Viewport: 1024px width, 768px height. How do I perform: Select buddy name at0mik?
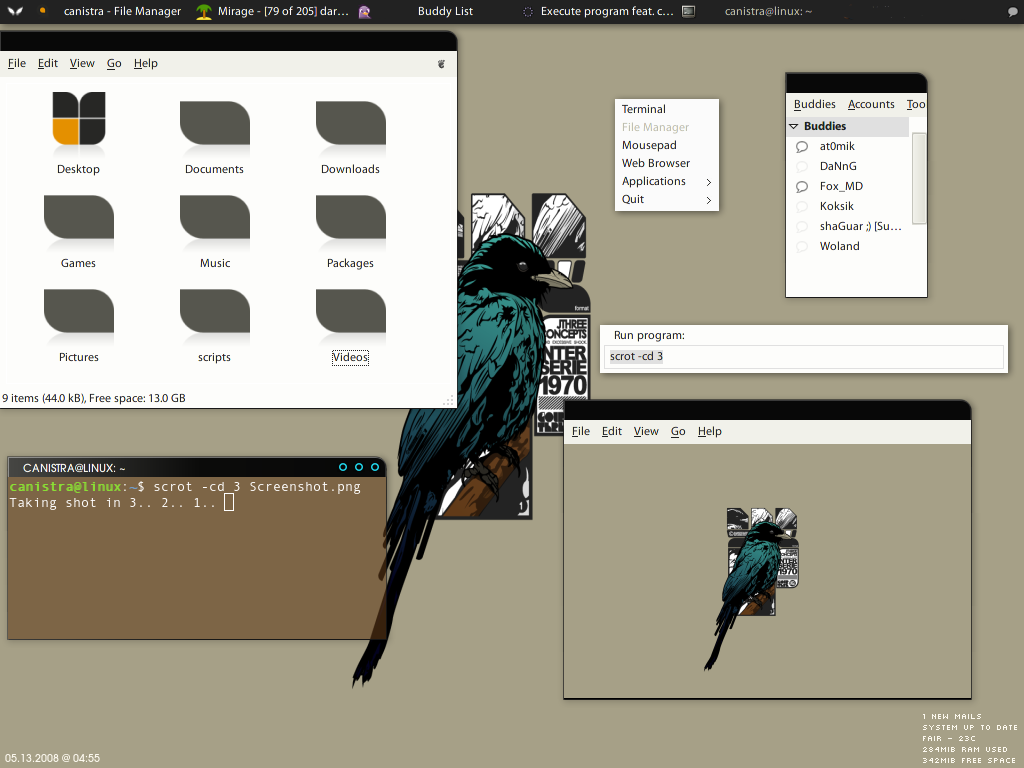(x=837, y=146)
